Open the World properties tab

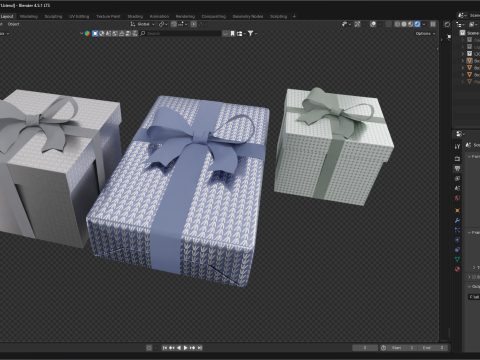click(x=457, y=198)
